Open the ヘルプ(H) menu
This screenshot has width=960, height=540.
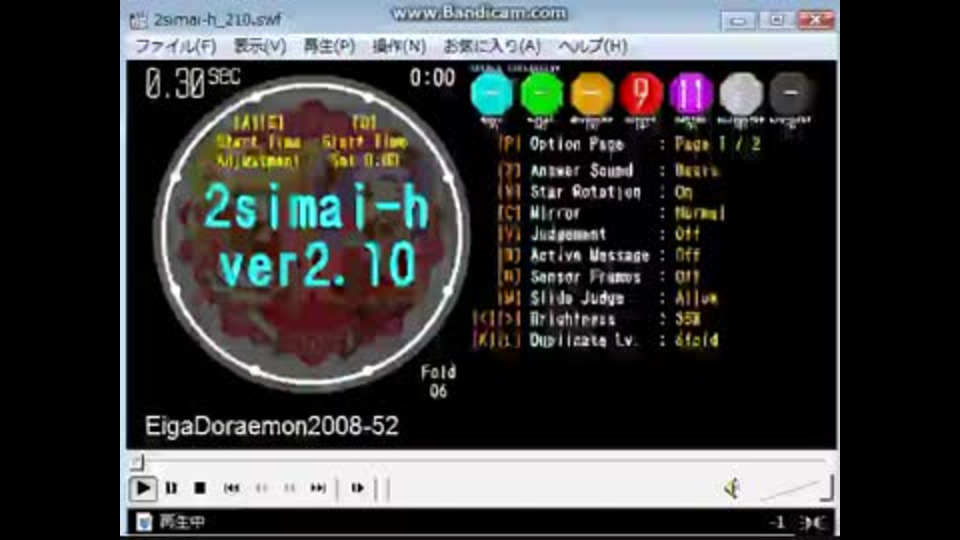(592, 47)
